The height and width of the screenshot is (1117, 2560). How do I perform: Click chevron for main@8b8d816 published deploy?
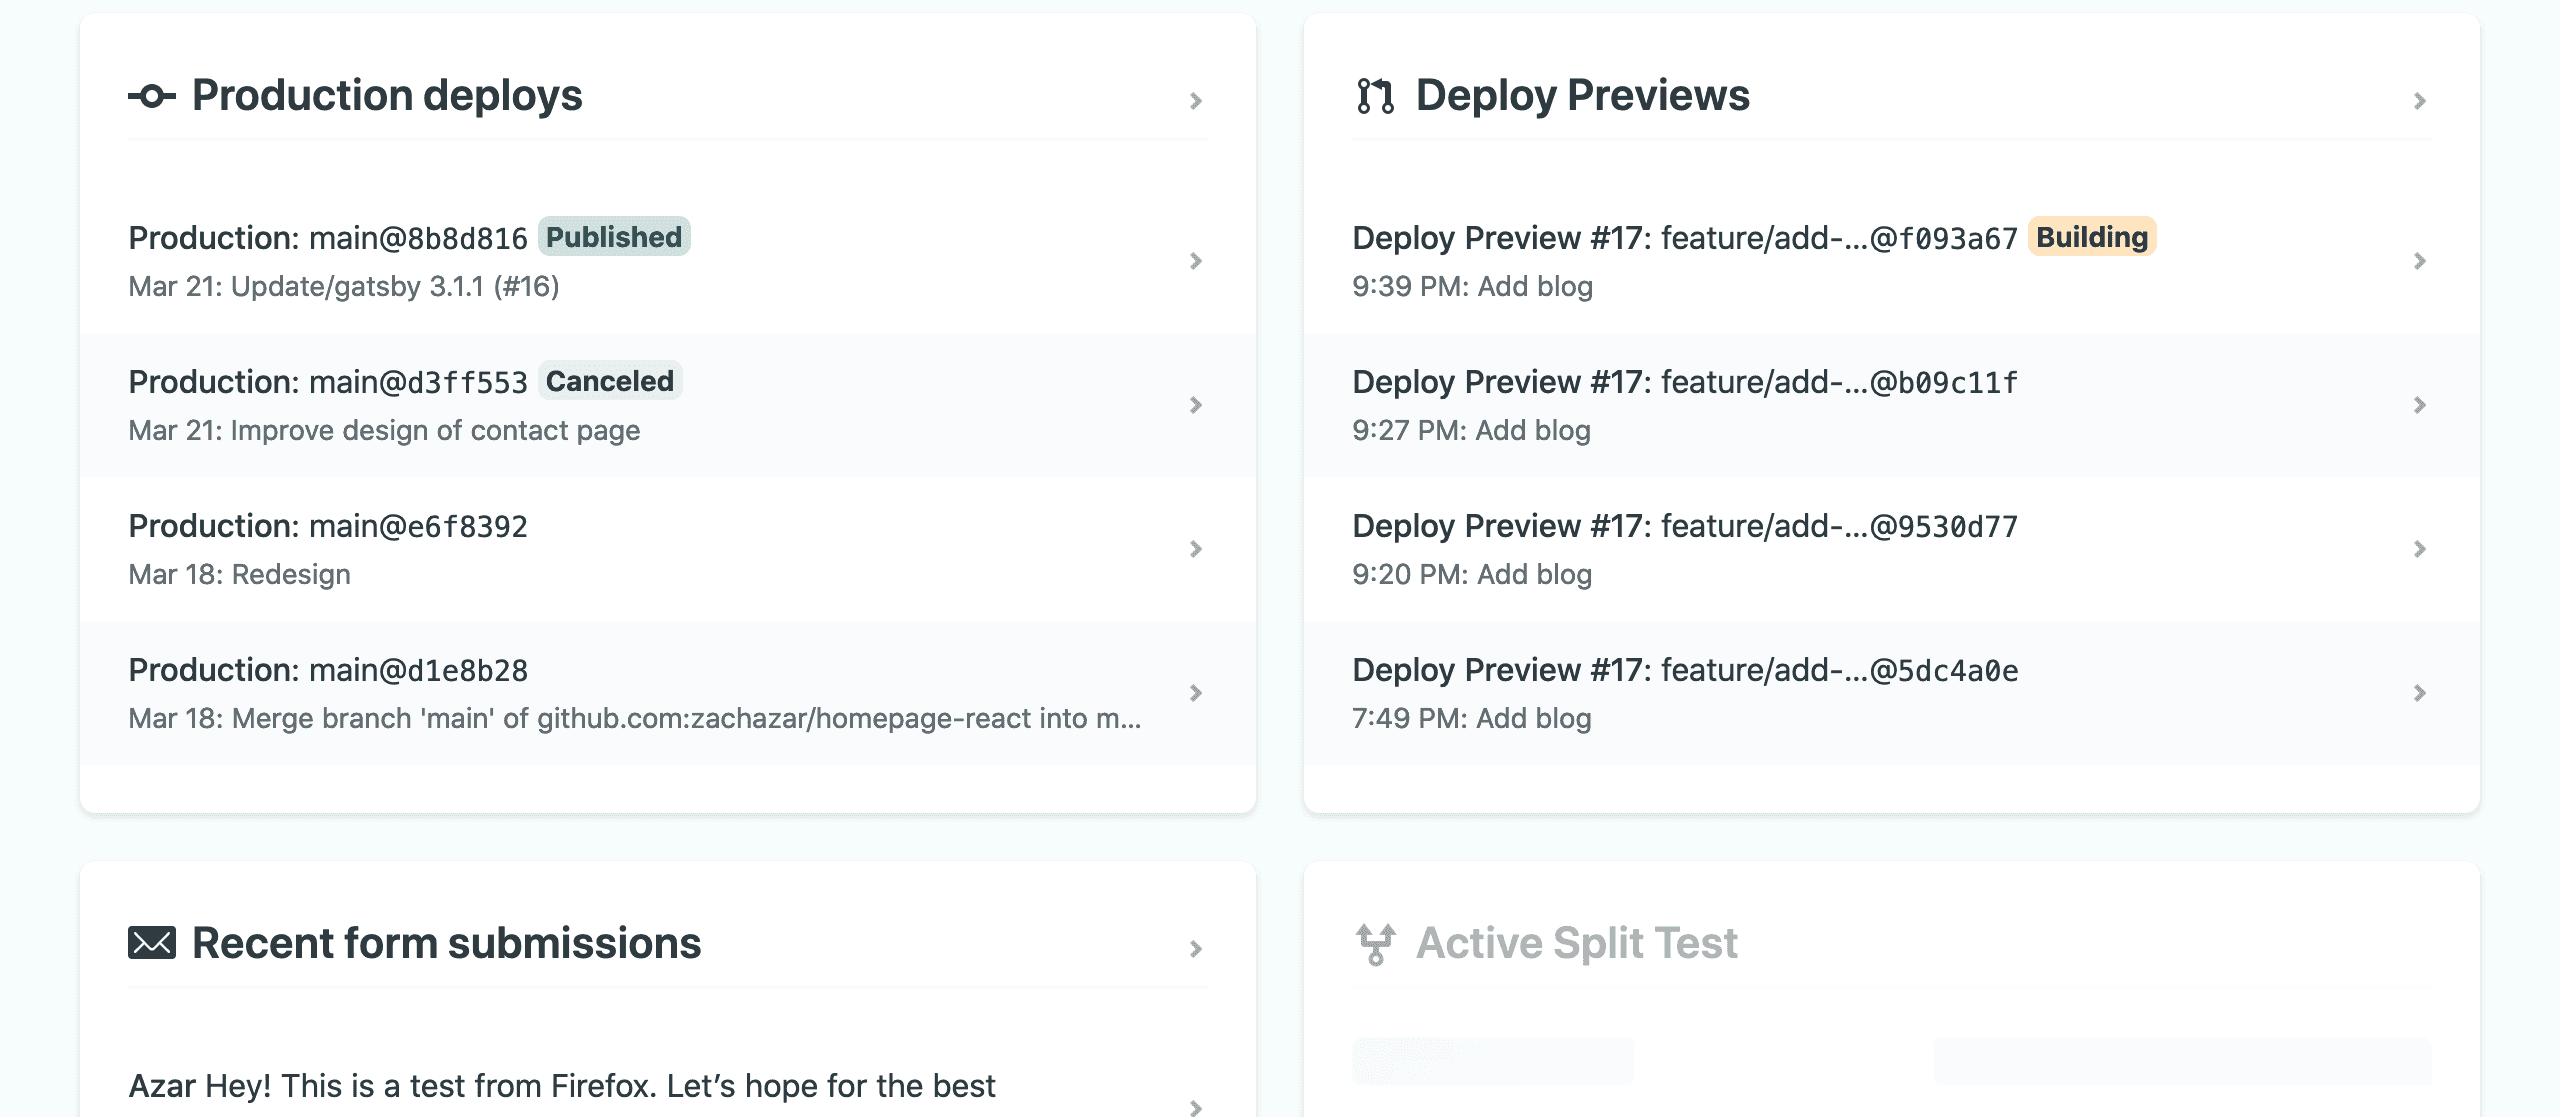1195,261
